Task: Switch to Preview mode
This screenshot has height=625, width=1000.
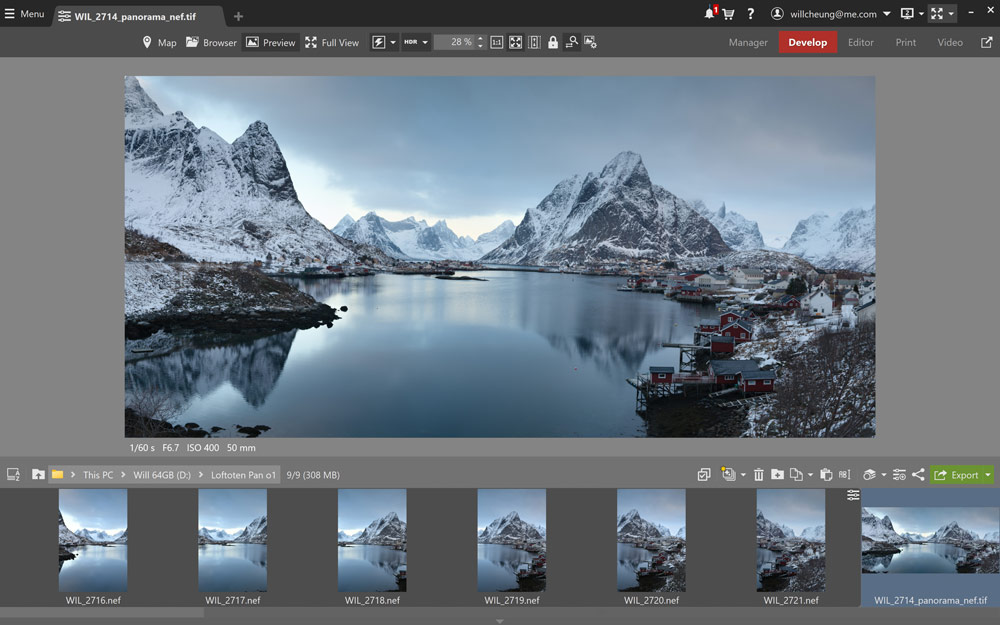Action: click(270, 42)
